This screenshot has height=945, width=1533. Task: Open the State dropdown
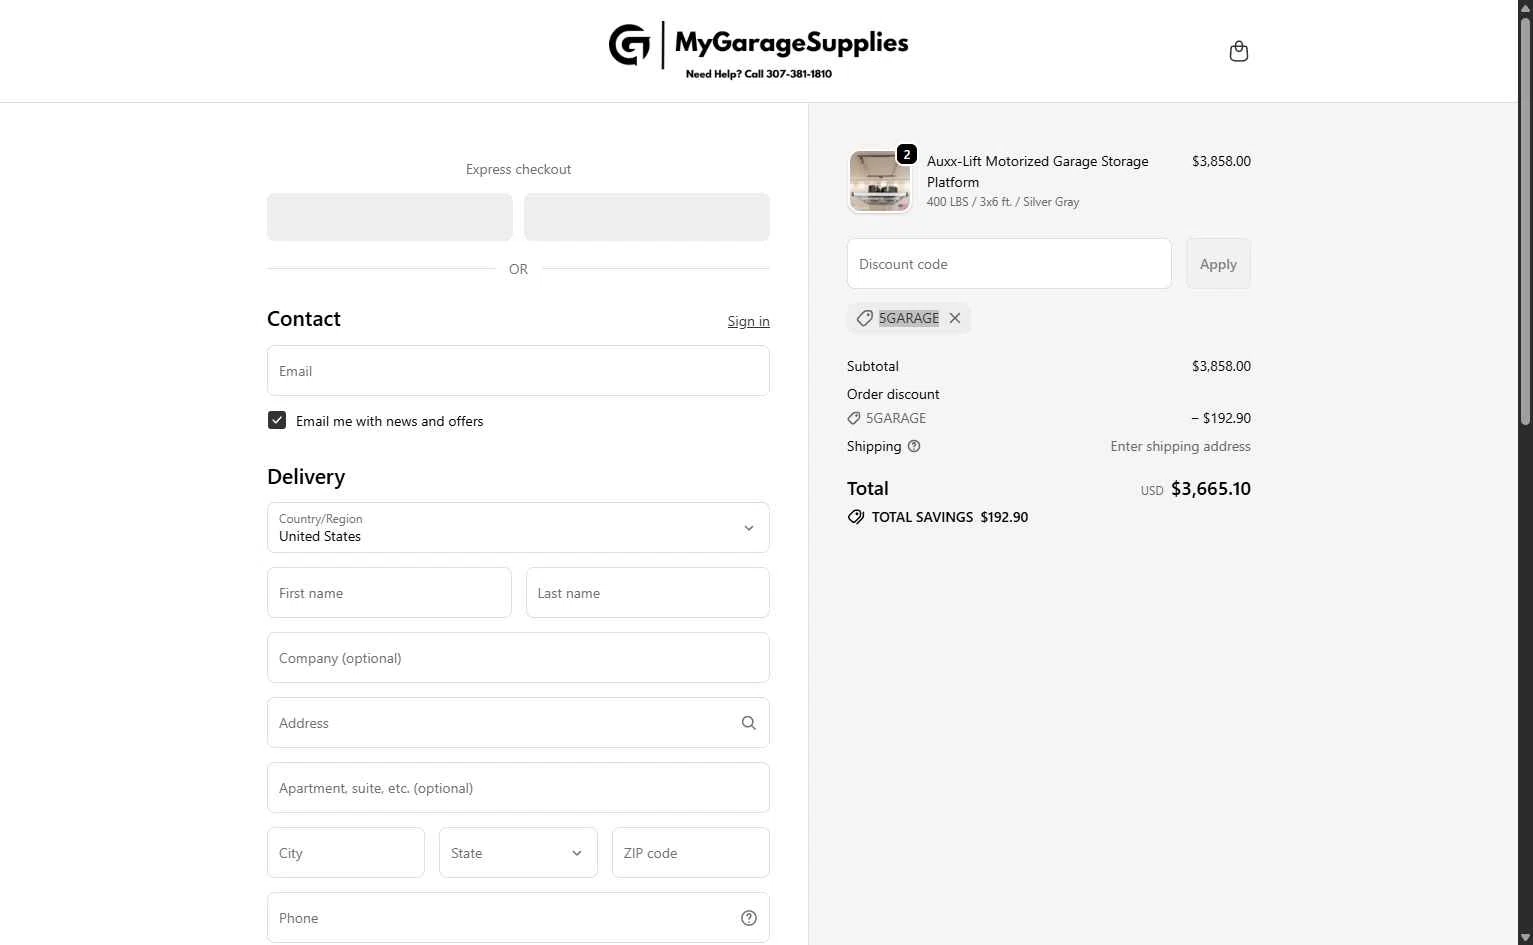[518, 852]
